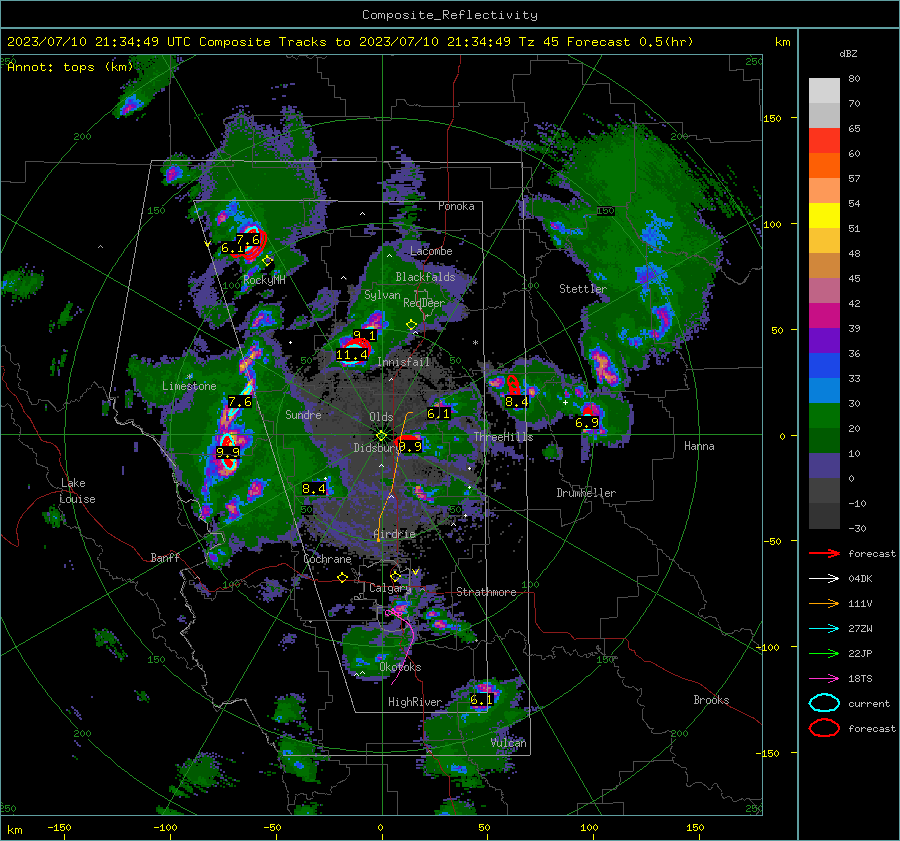Click the Ponoka city label
Screen dimensions: 900x841
(456, 206)
